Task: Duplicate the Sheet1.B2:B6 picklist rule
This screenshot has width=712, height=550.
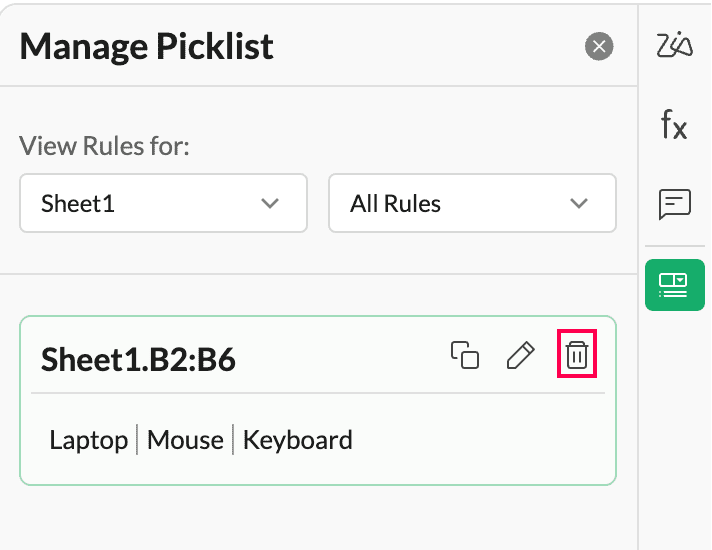Action: (464, 355)
